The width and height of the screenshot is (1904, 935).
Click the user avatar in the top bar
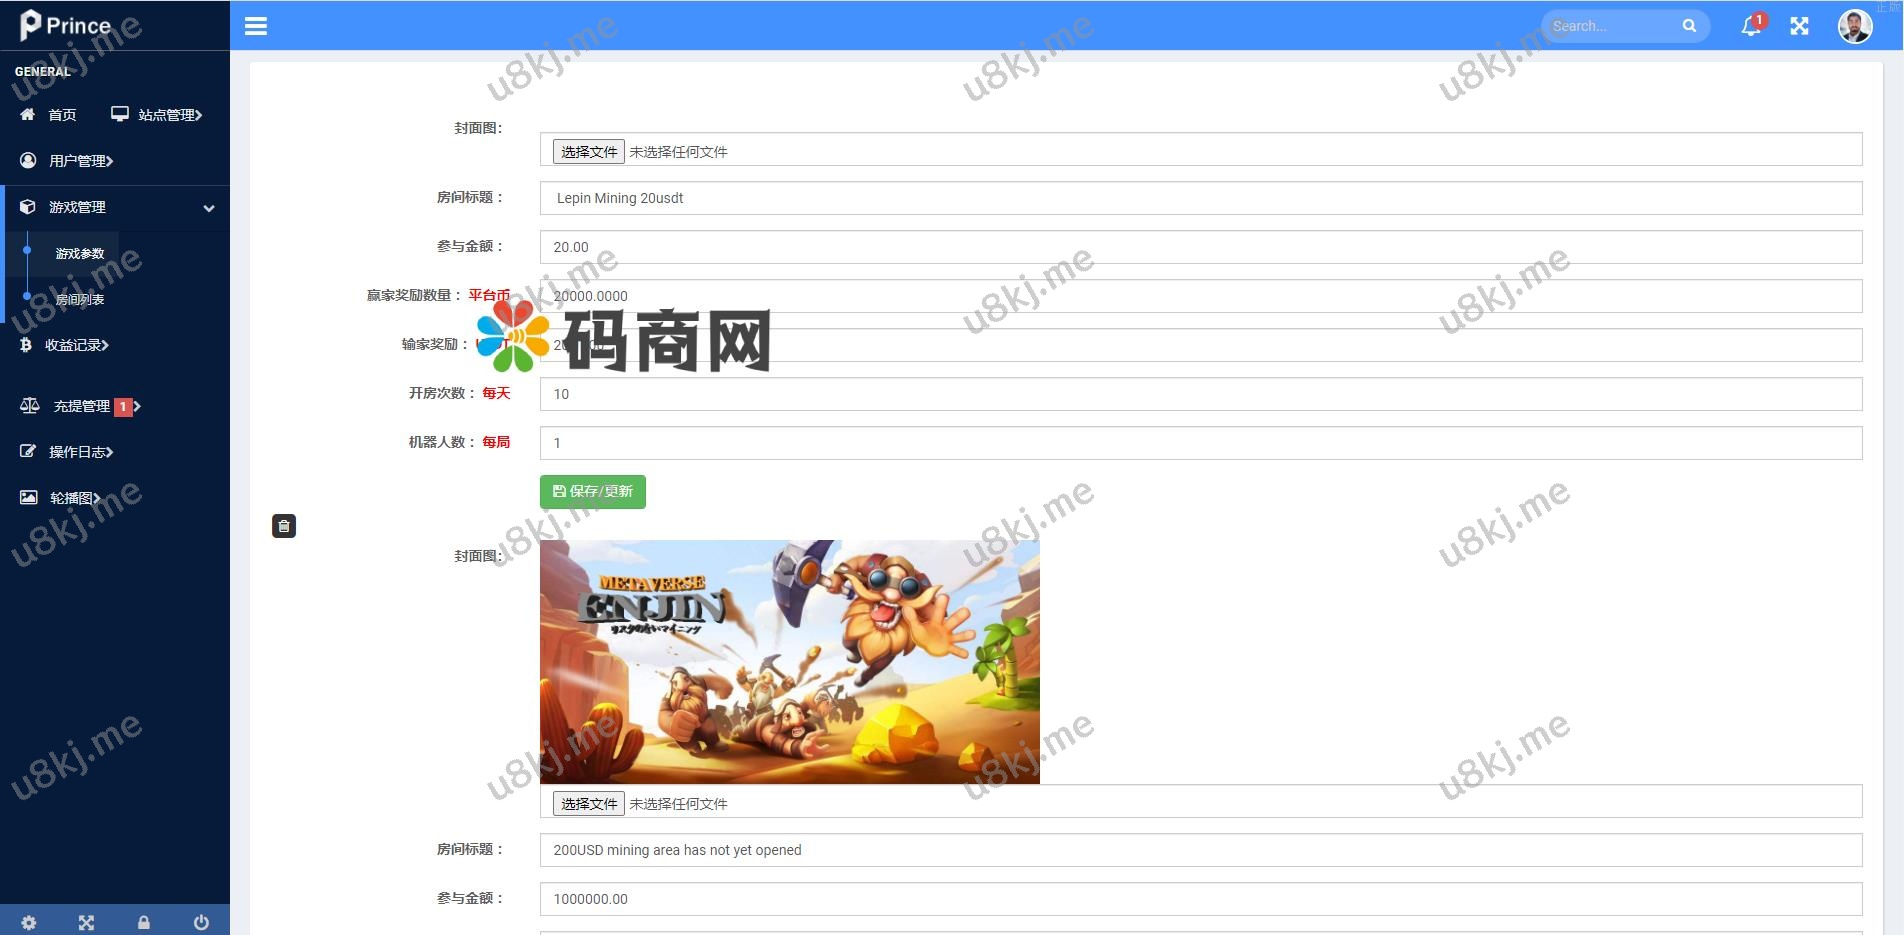tap(1855, 26)
